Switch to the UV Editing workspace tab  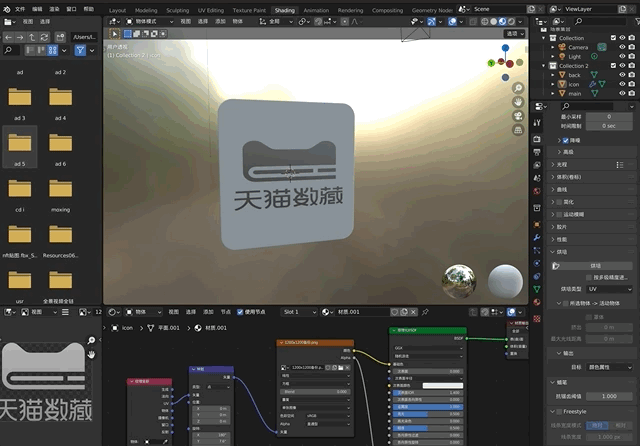pyautogui.click(x=211, y=10)
